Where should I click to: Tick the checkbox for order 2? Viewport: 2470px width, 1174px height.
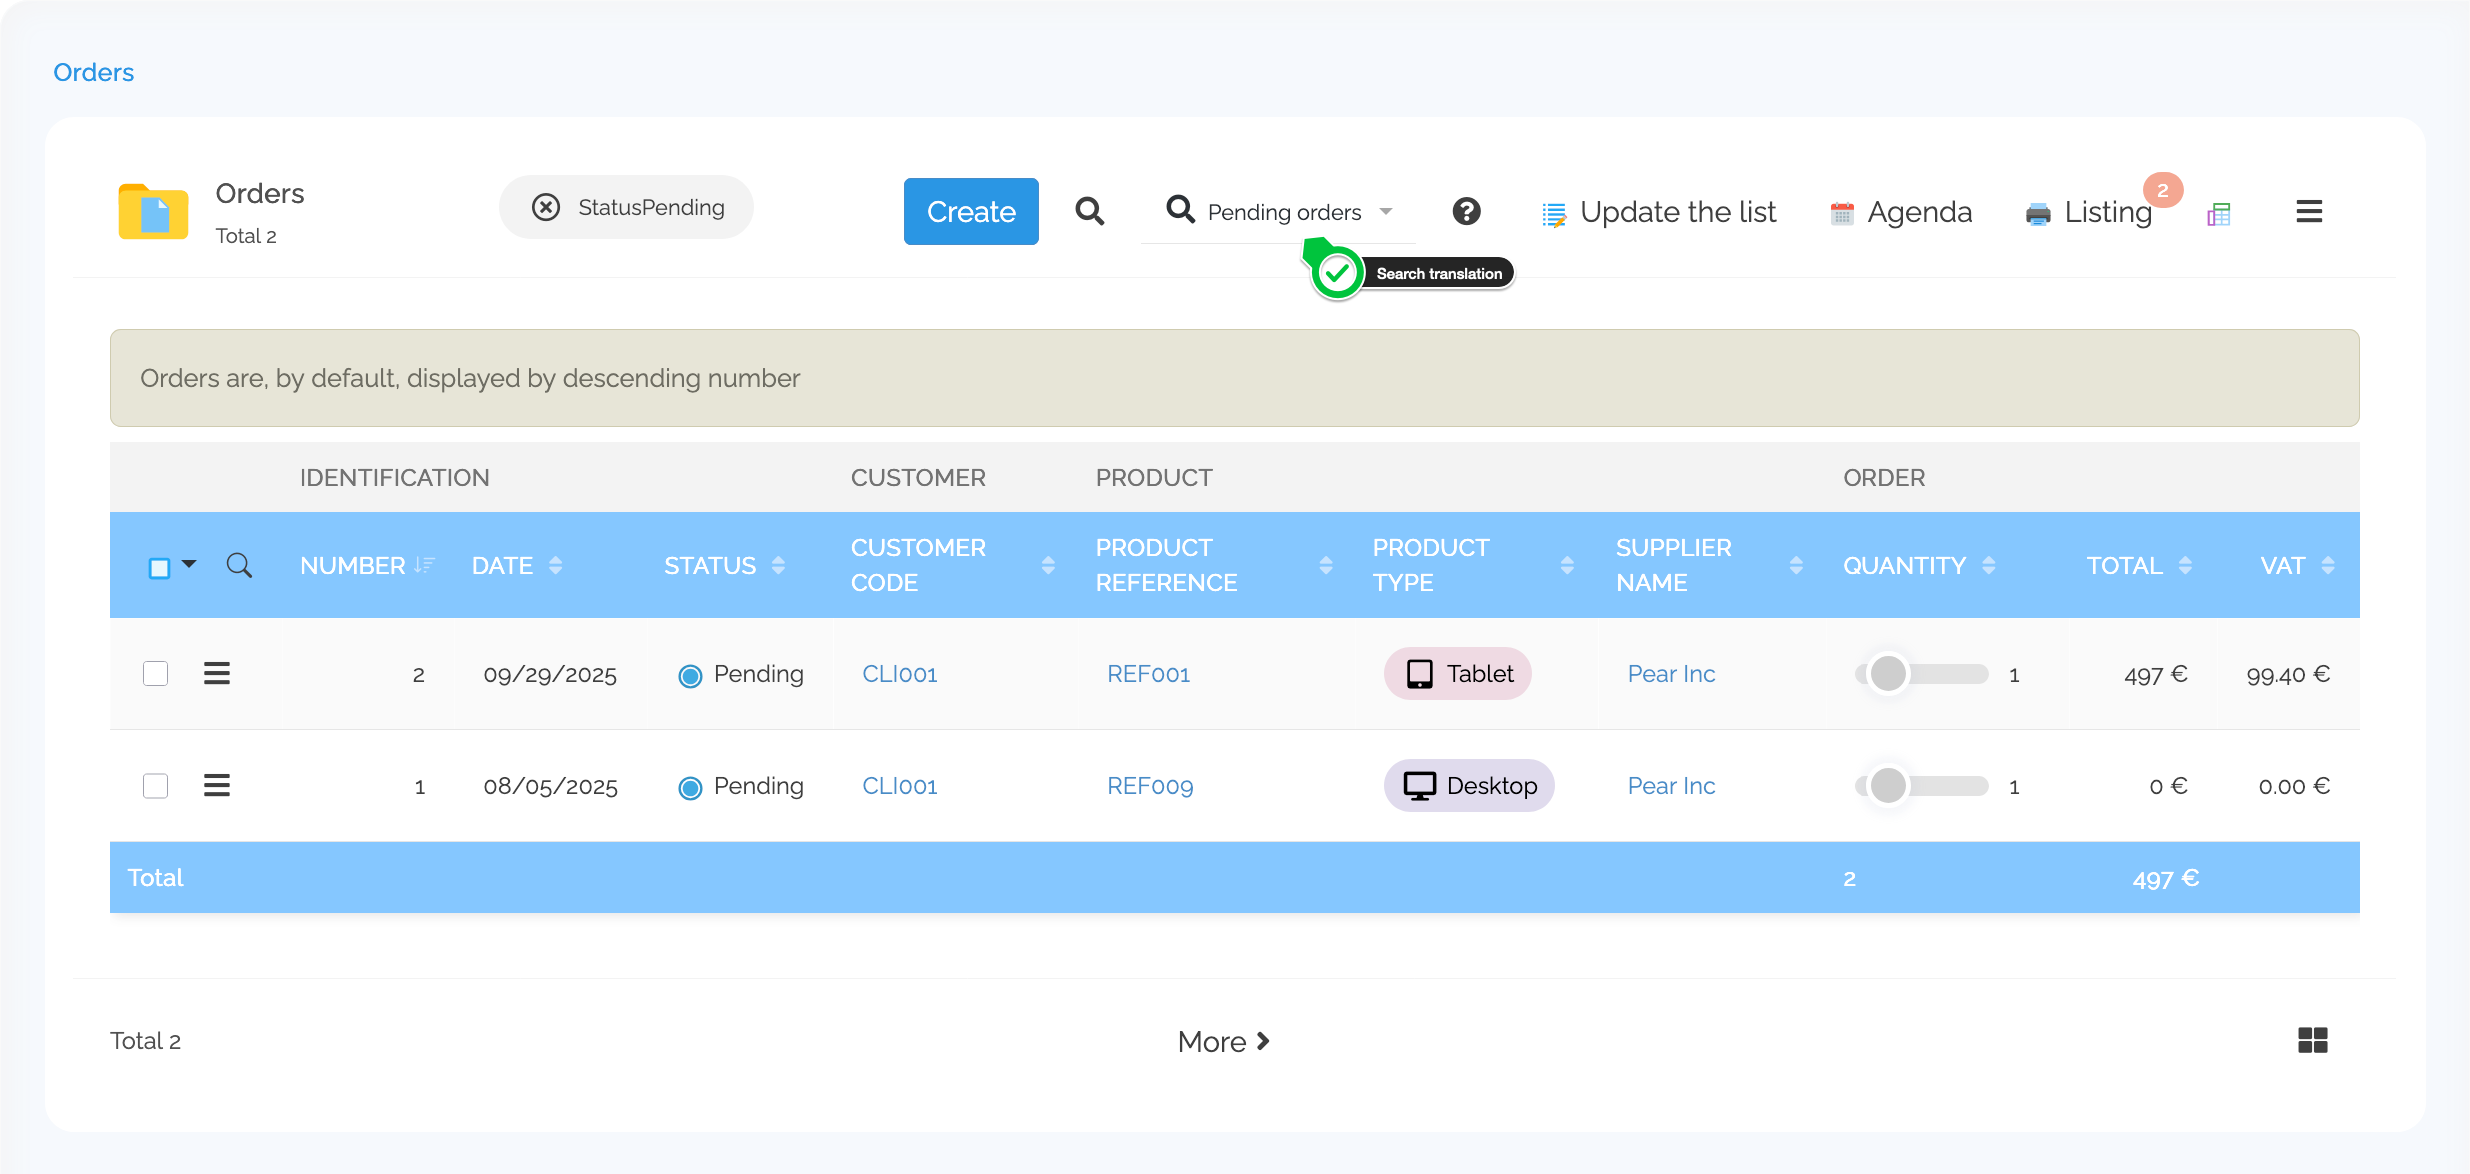[156, 673]
